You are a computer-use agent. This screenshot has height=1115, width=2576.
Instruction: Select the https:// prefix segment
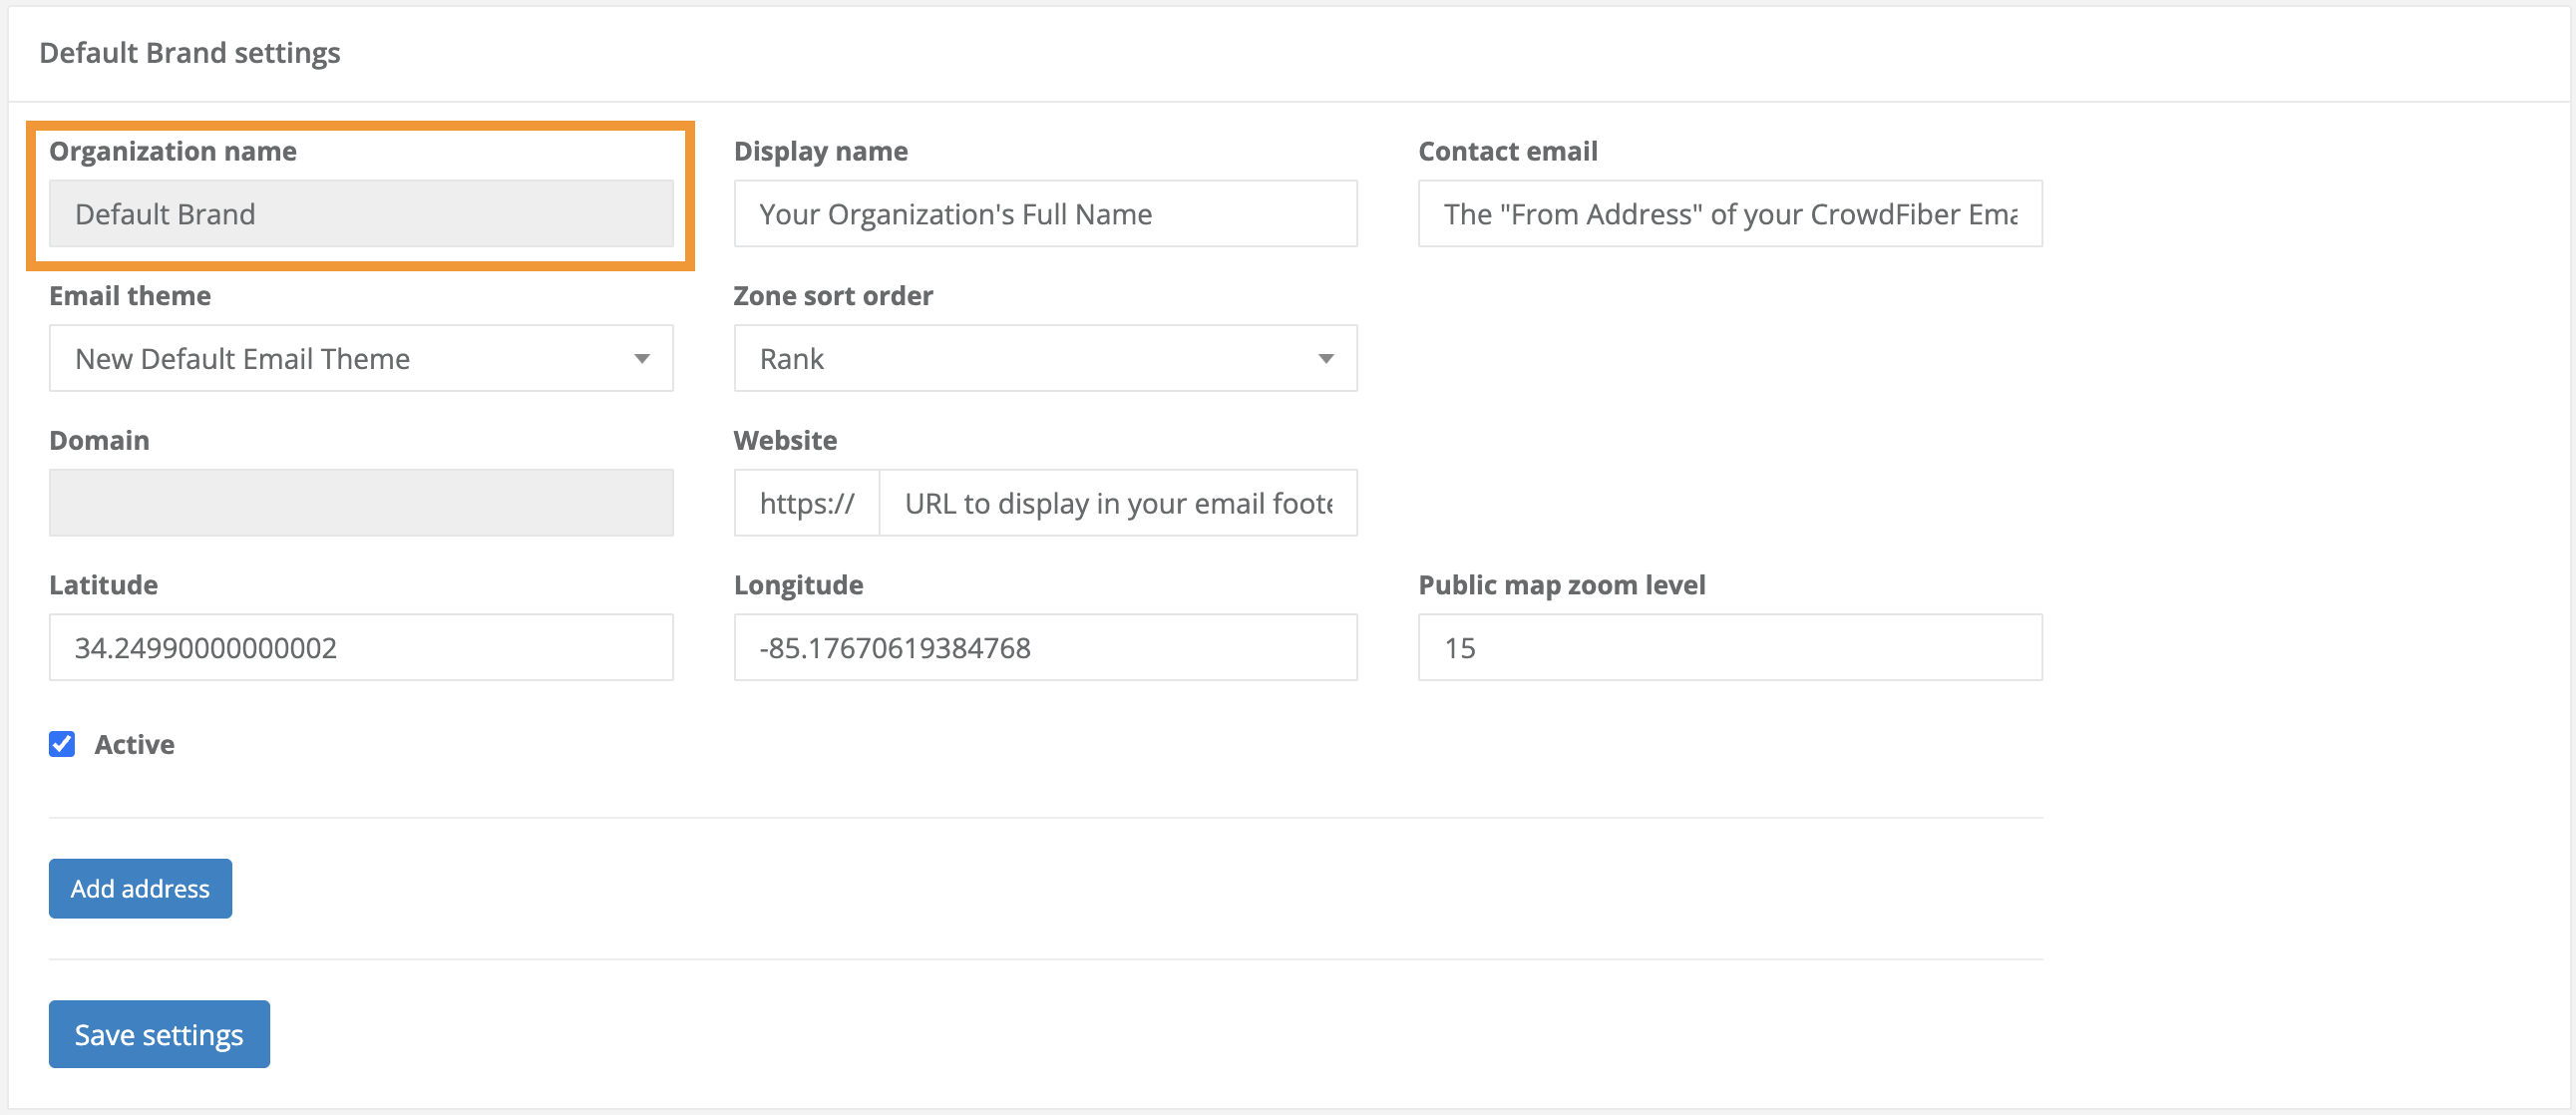[x=806, y=503]
